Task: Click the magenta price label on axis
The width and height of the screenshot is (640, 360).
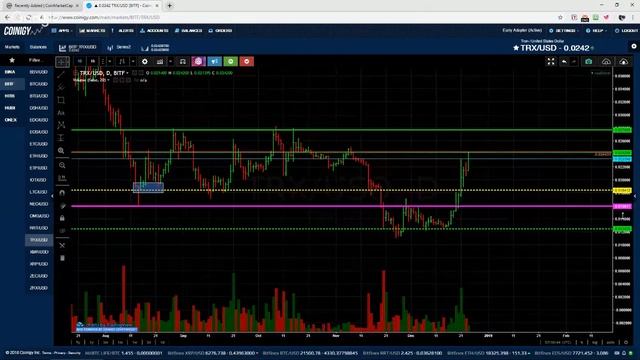Action: pos(622,207)
